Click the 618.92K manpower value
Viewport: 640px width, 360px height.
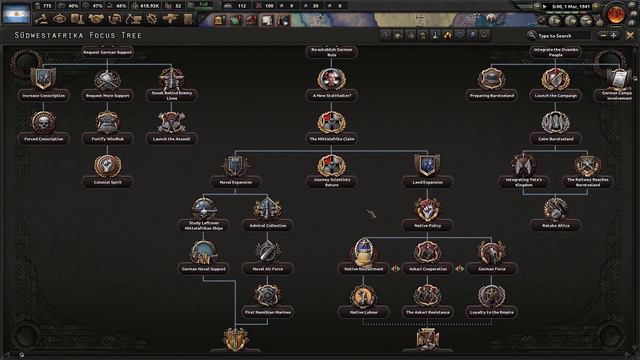pos(151,6)
